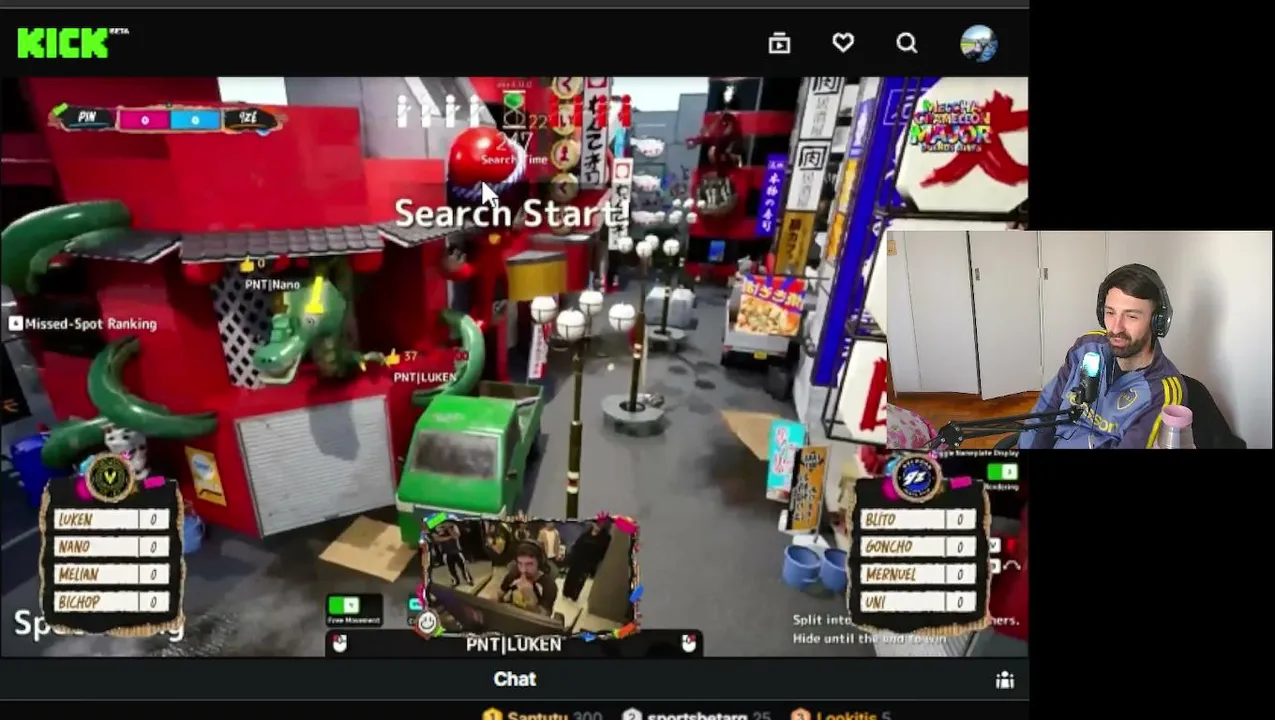Open sportsbetarg's leaderboard entry

point(696,715)
